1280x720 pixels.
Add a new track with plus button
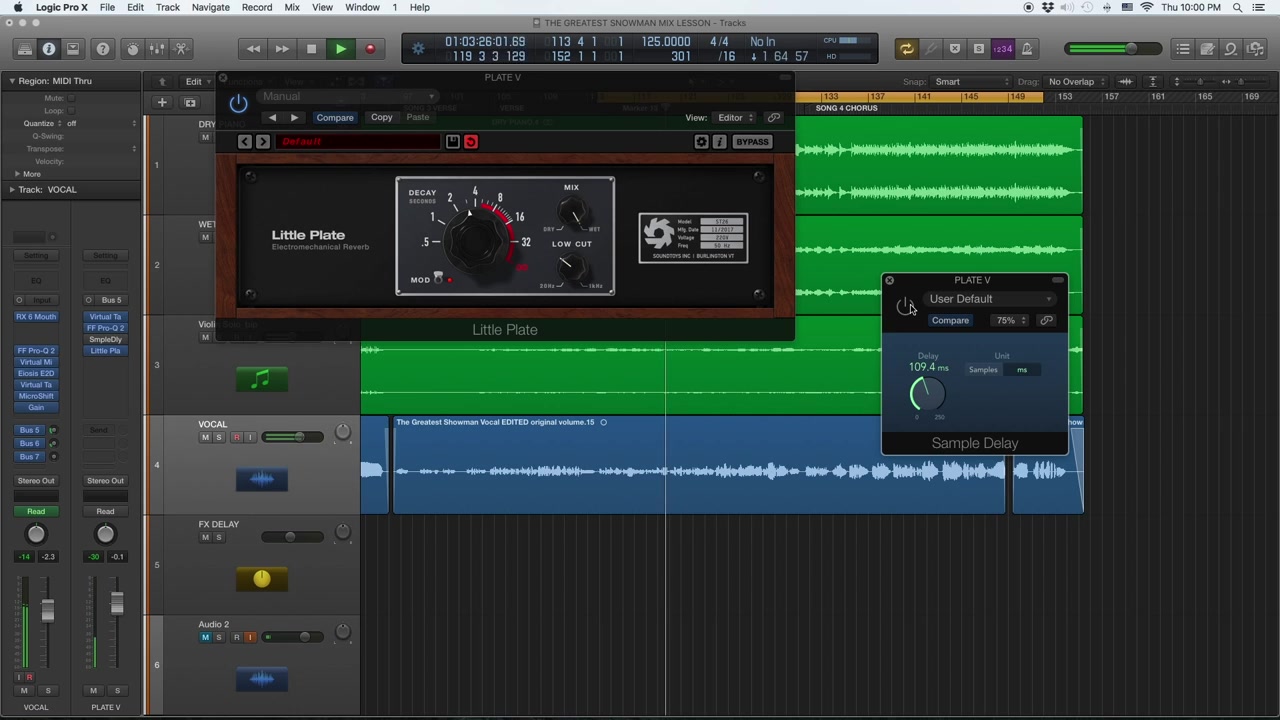[x=162, y=102]
